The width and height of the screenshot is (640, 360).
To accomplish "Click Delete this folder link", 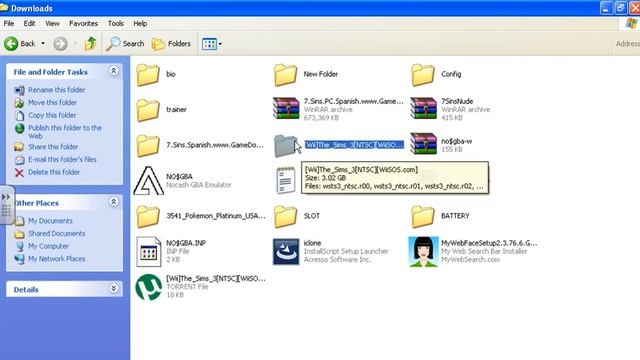I will 54,172.
